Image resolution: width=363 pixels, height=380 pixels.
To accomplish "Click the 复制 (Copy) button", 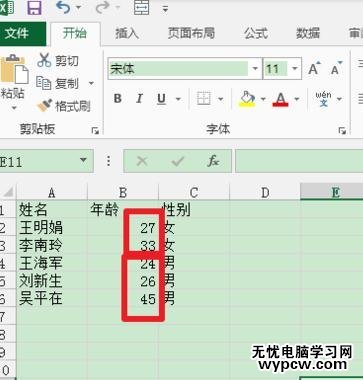I will pyautogui.click(x=58, y=83).
